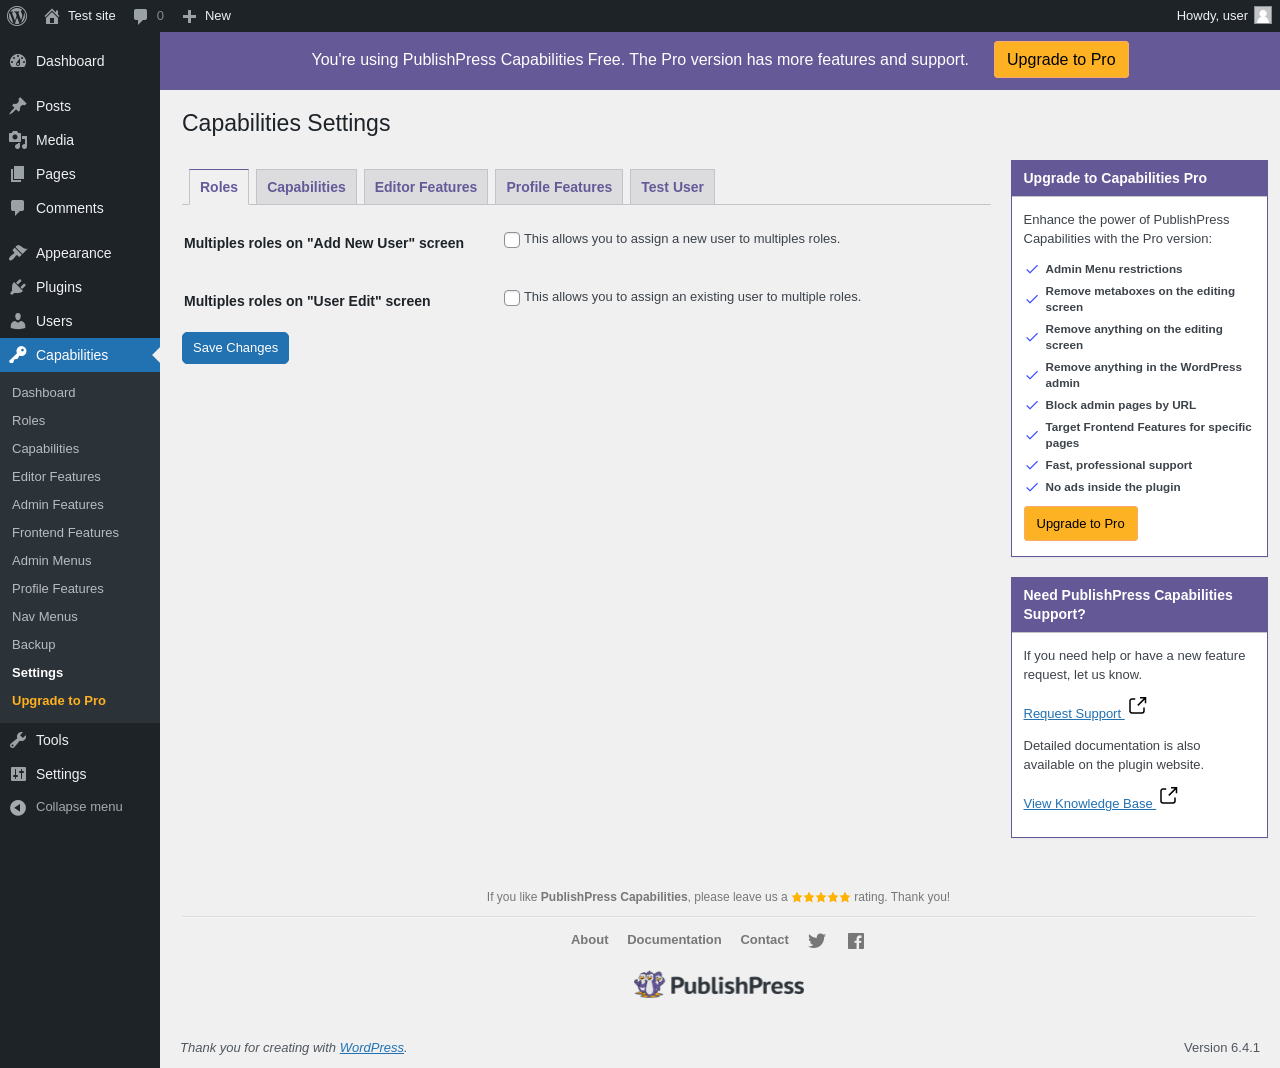This screenshot has width=1280, height=1068.
Task: Open the New content menu in admin bar
Action: (206, 16)
